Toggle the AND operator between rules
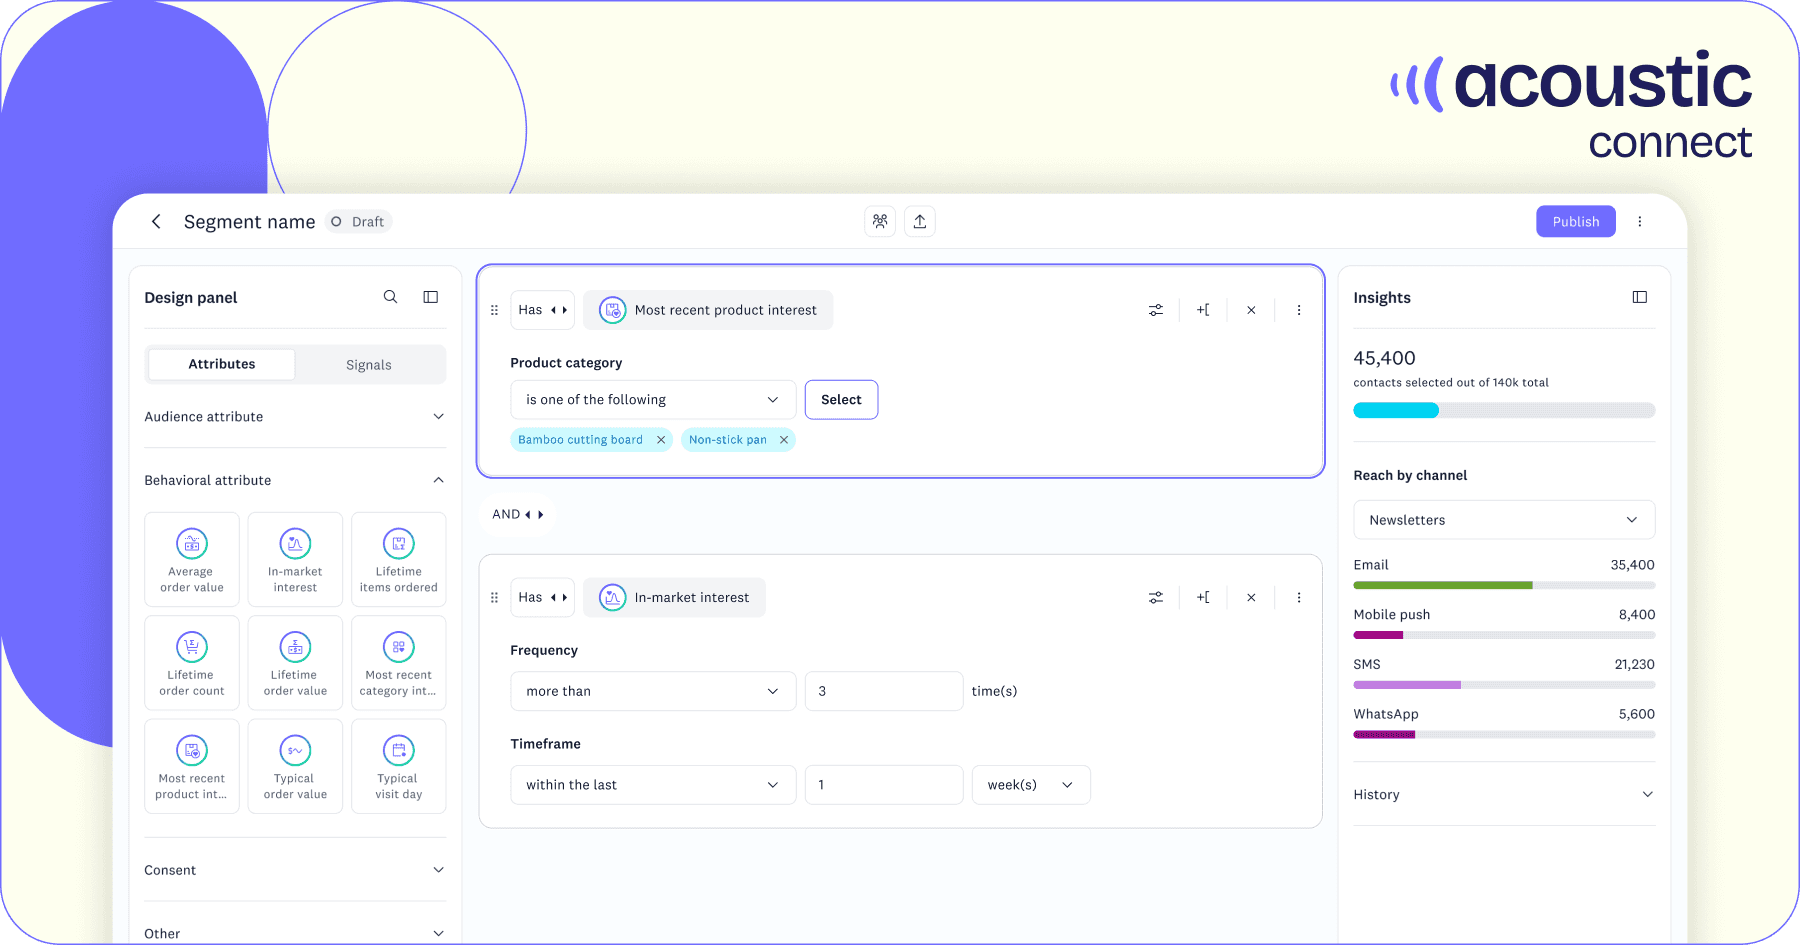Viewport: 1800px width, 945px height. point(517,514)
